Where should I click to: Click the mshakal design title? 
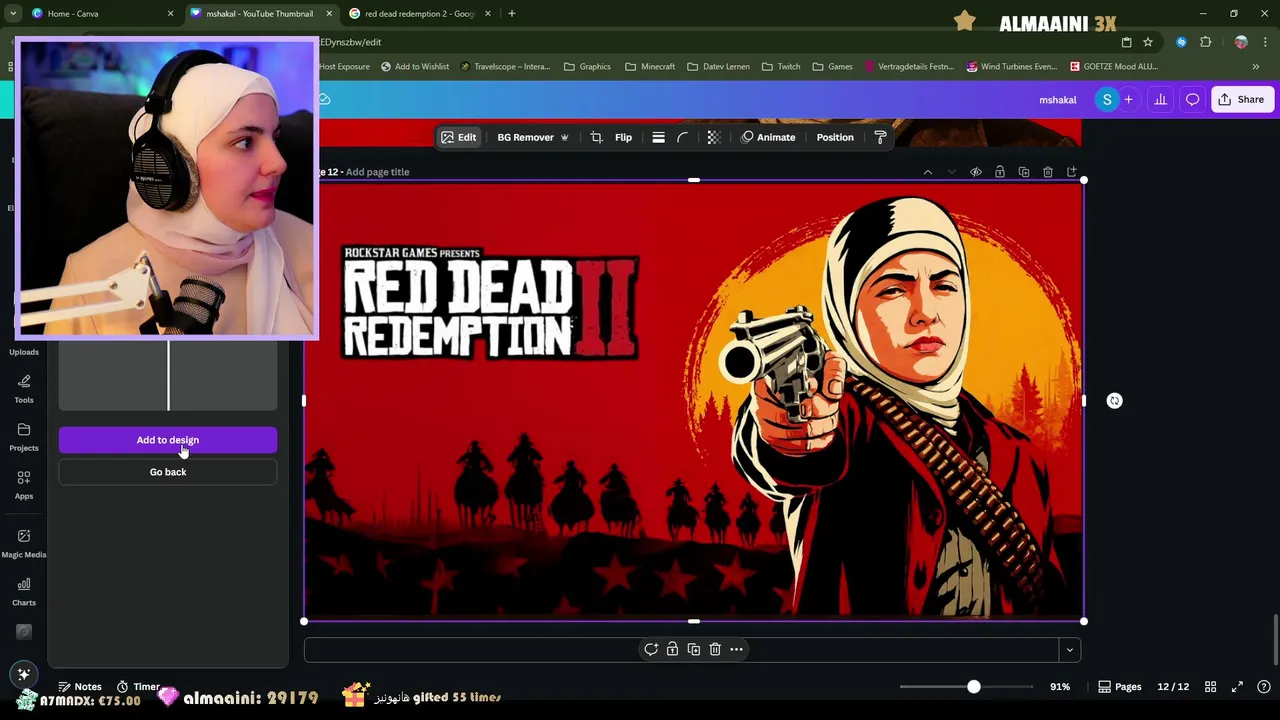(1057, 100)
